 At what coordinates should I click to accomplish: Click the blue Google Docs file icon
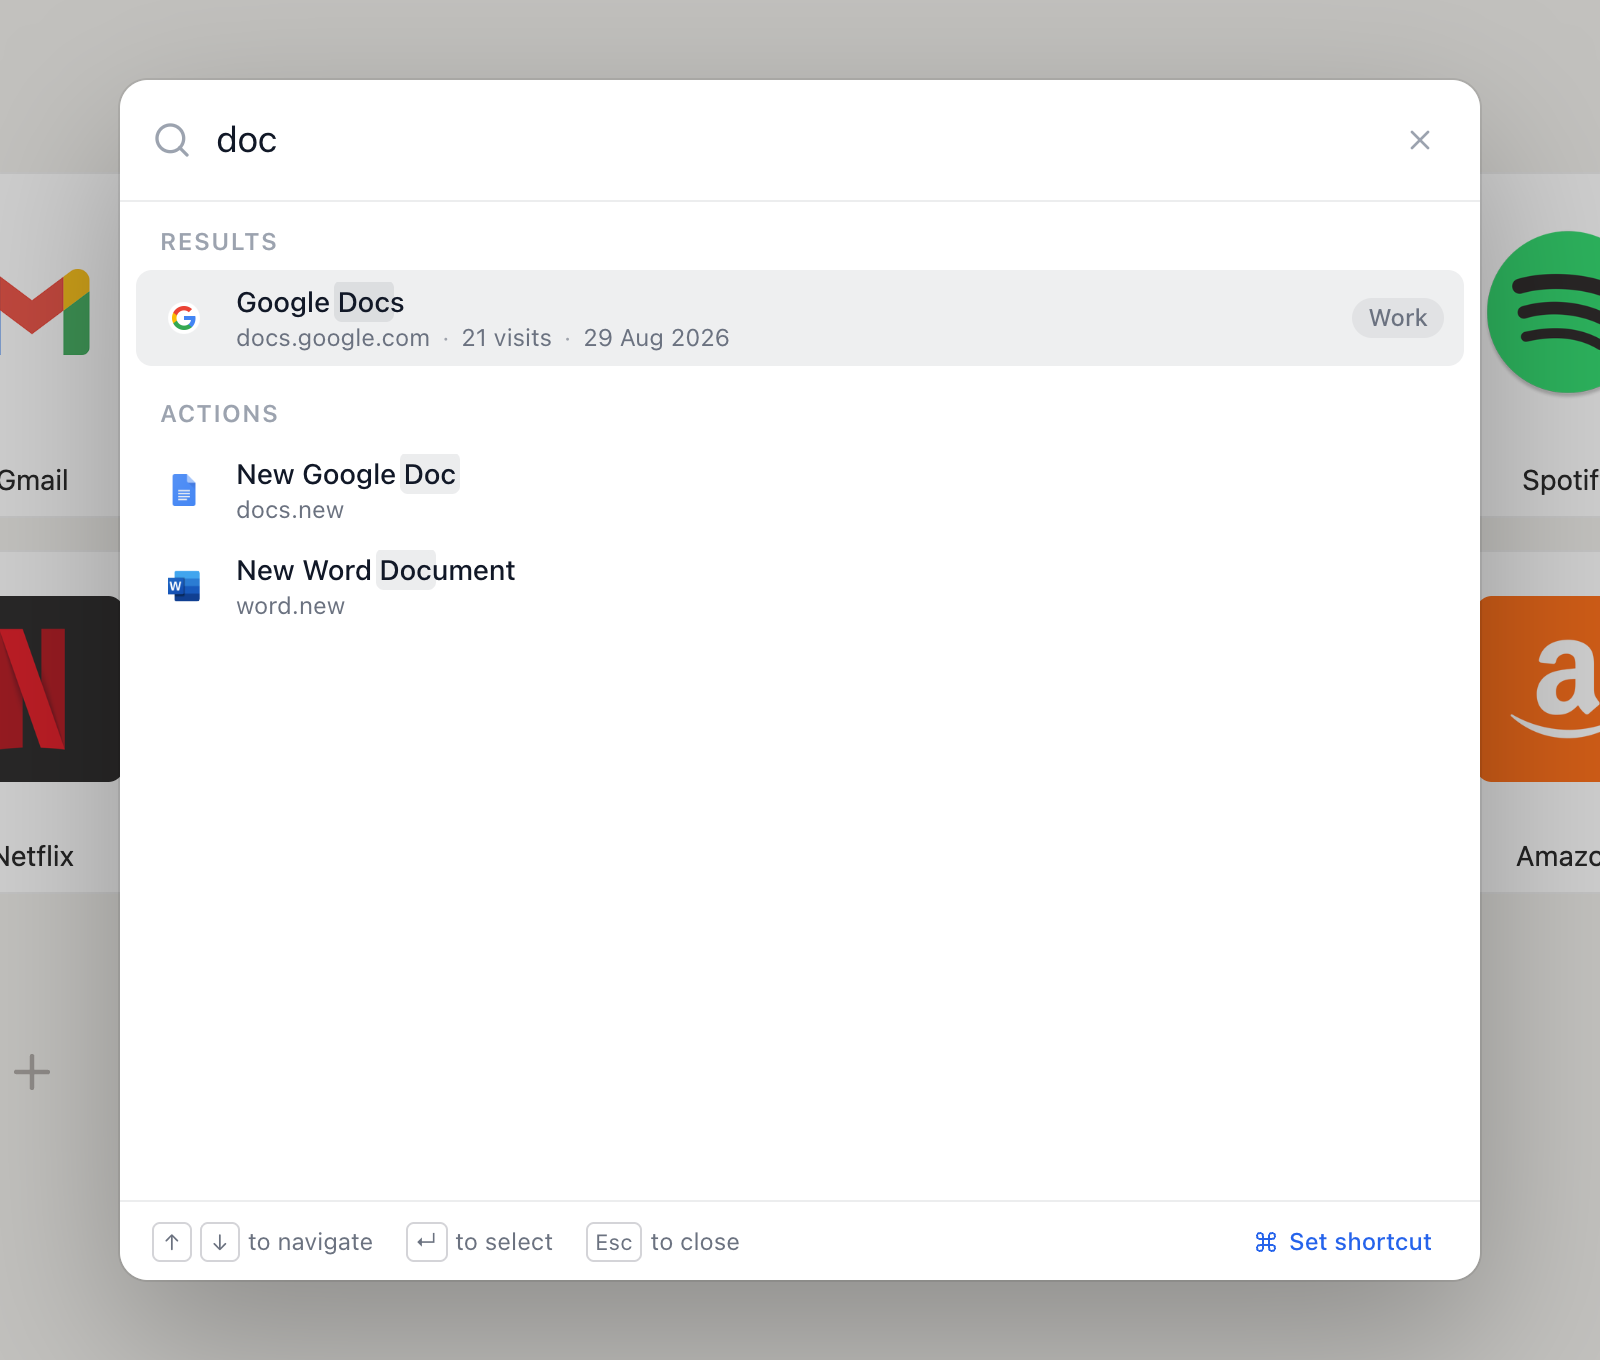pyautogui.click(x=184, y=490)
